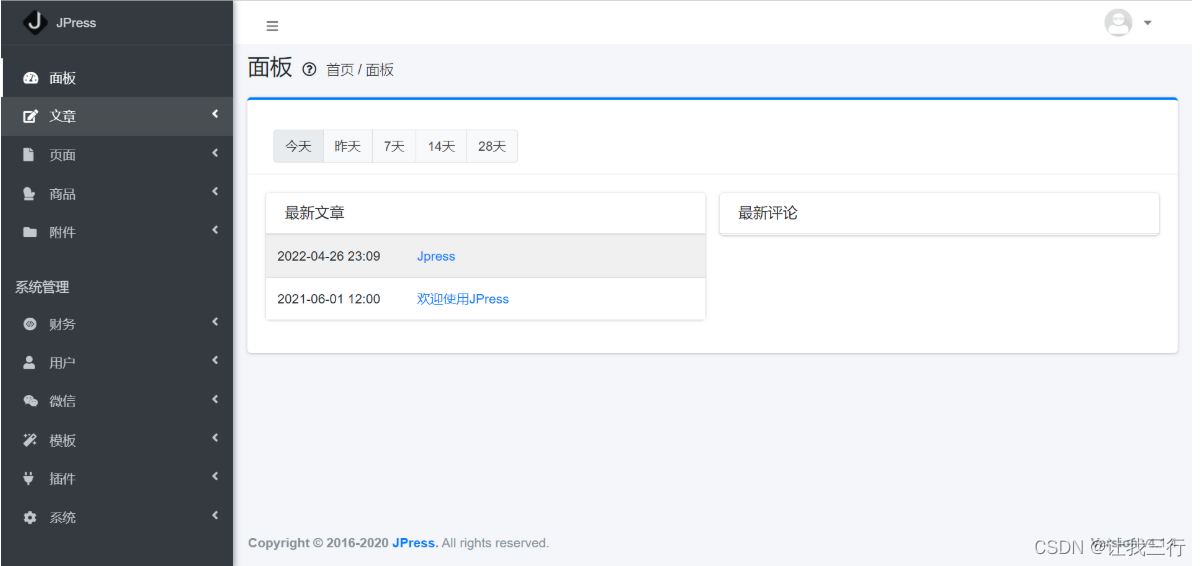Click the 面板 dashboard gauge icon
Image resolution: width=1201 pixels, height=566 pixels.
pos(30,78)
